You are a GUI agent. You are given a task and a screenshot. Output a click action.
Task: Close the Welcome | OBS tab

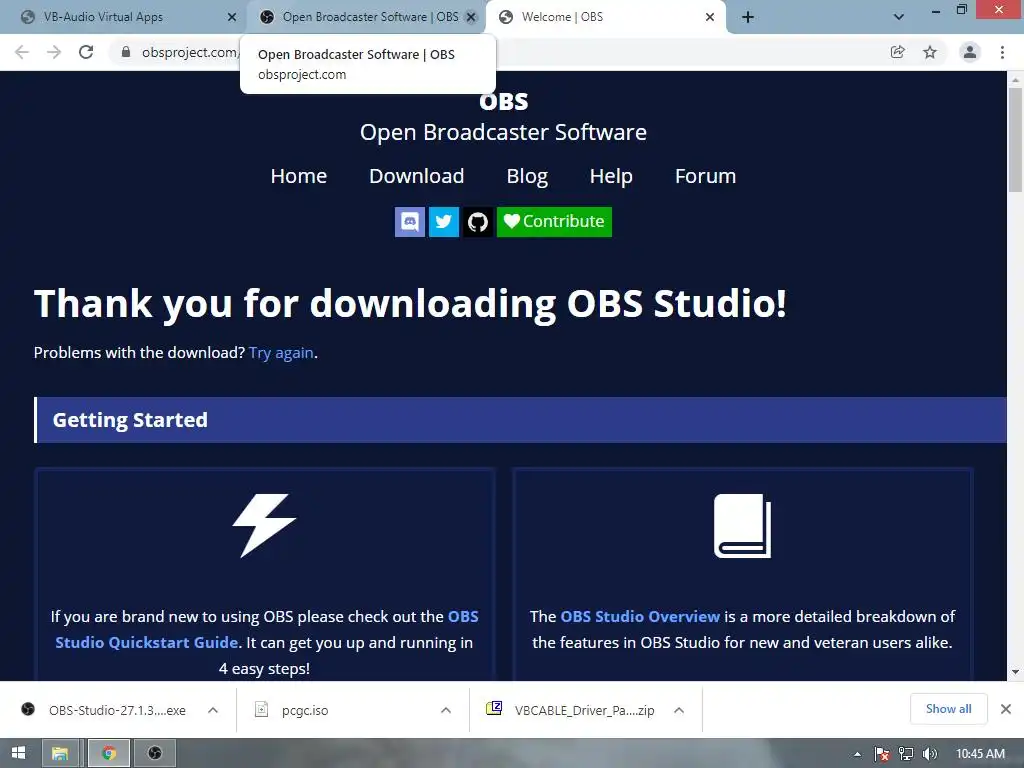tap(710, 17)
